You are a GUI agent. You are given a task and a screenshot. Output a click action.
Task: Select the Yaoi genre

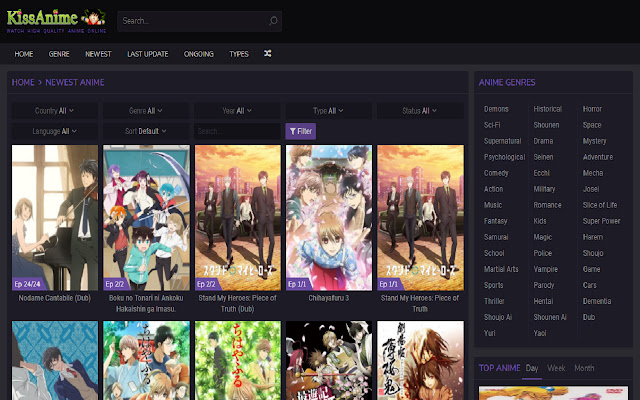(540, 333)
